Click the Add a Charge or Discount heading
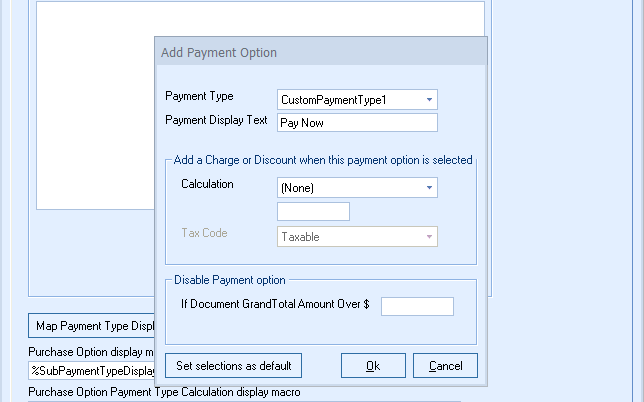This screenshot has height=402, width=644. click(322, 160)
